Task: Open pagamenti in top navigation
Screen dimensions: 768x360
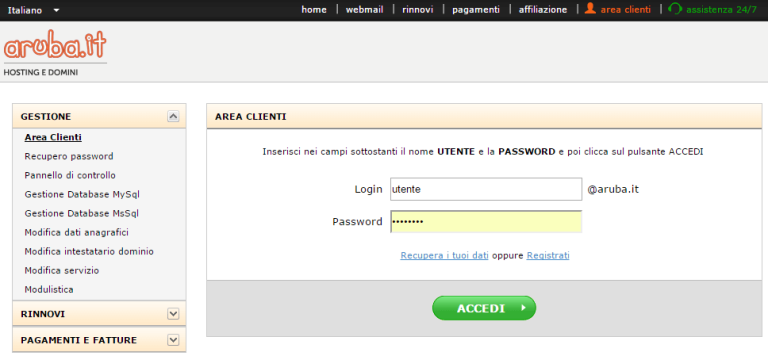Action: [x=476, y=9]
